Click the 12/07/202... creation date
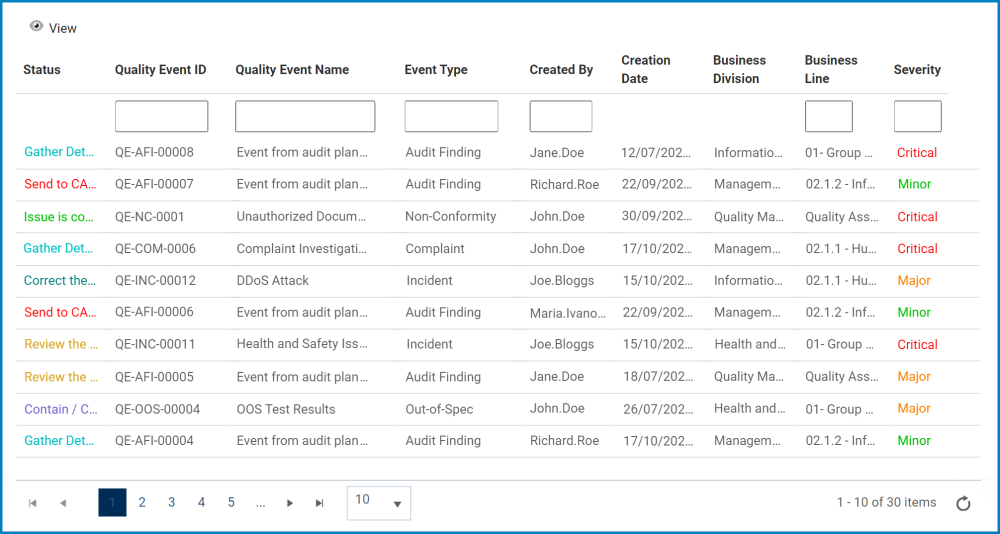 (x=658, y=152)
